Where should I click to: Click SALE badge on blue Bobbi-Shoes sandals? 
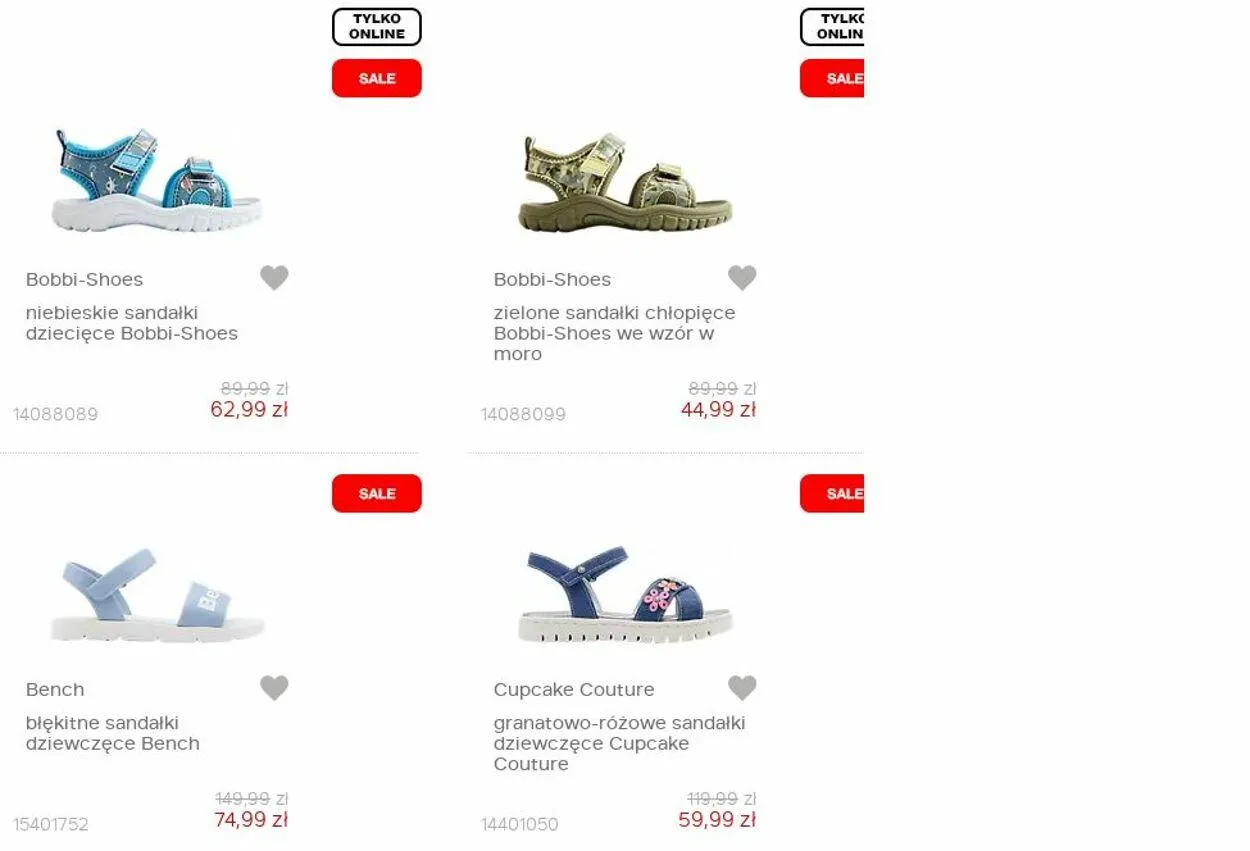pos(377,78)
